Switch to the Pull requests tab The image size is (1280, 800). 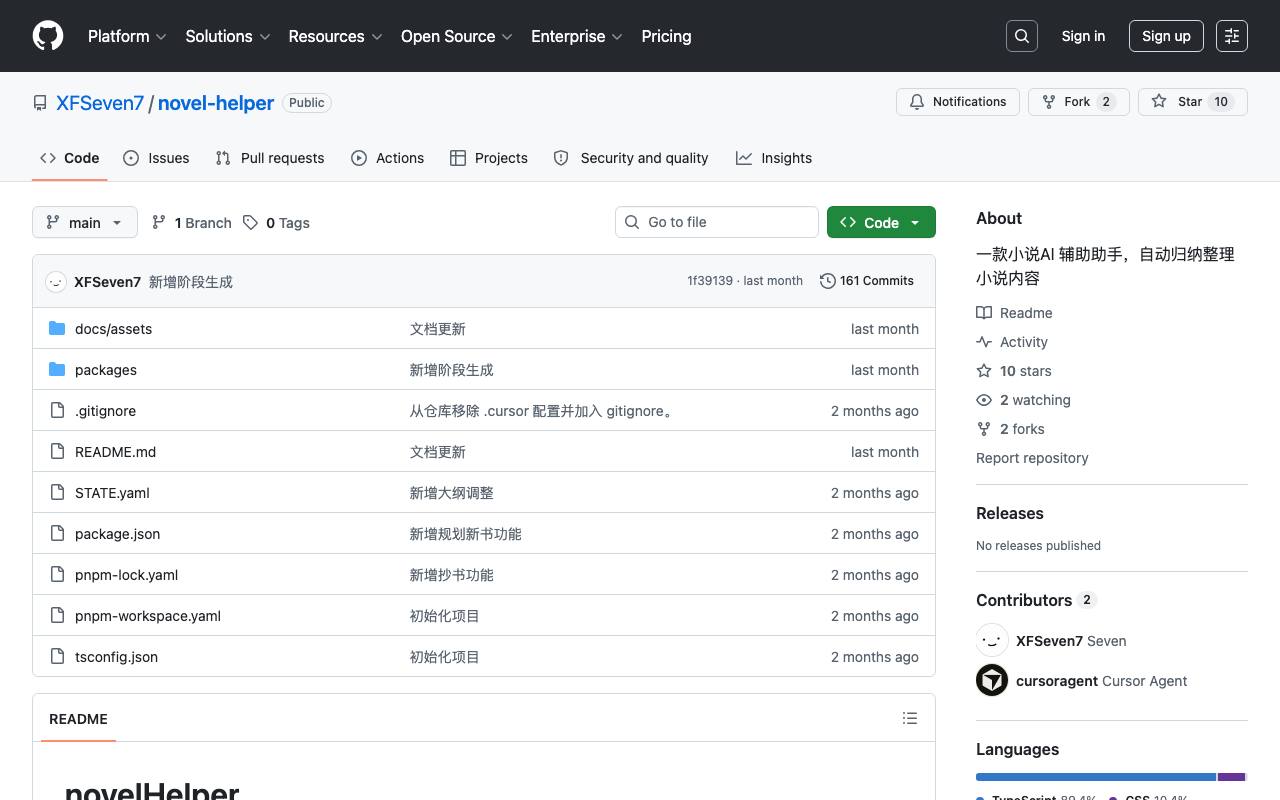point(270,158)
